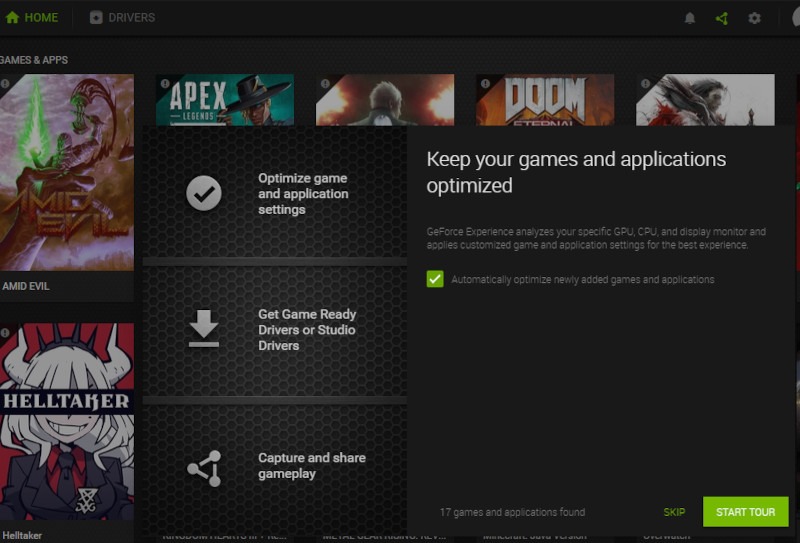Click the download arrow icon for drivers
The height and width of the screenshot is (543, 800).
[204, 329]
